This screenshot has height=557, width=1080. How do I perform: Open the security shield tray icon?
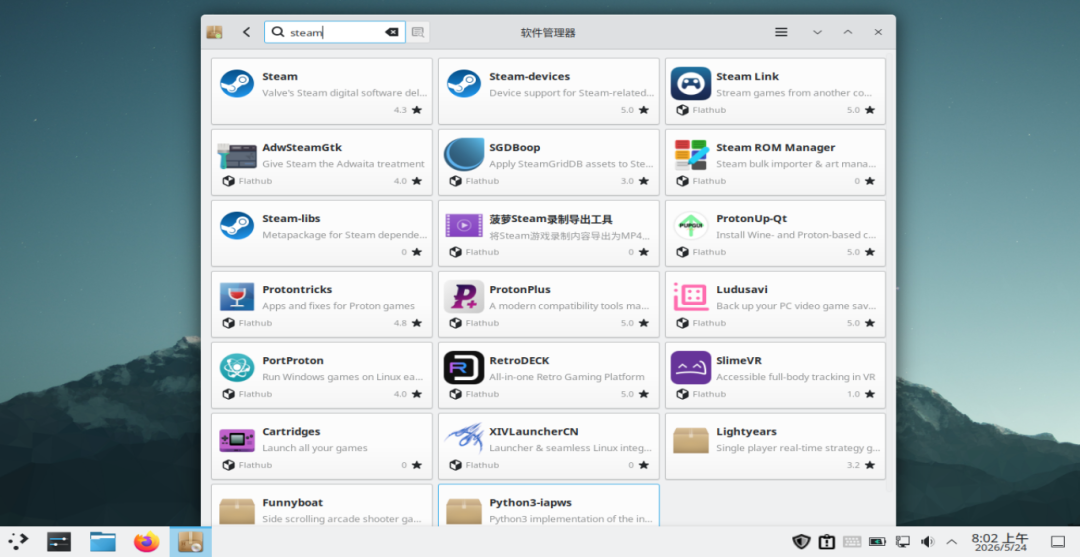coord(801,542)
